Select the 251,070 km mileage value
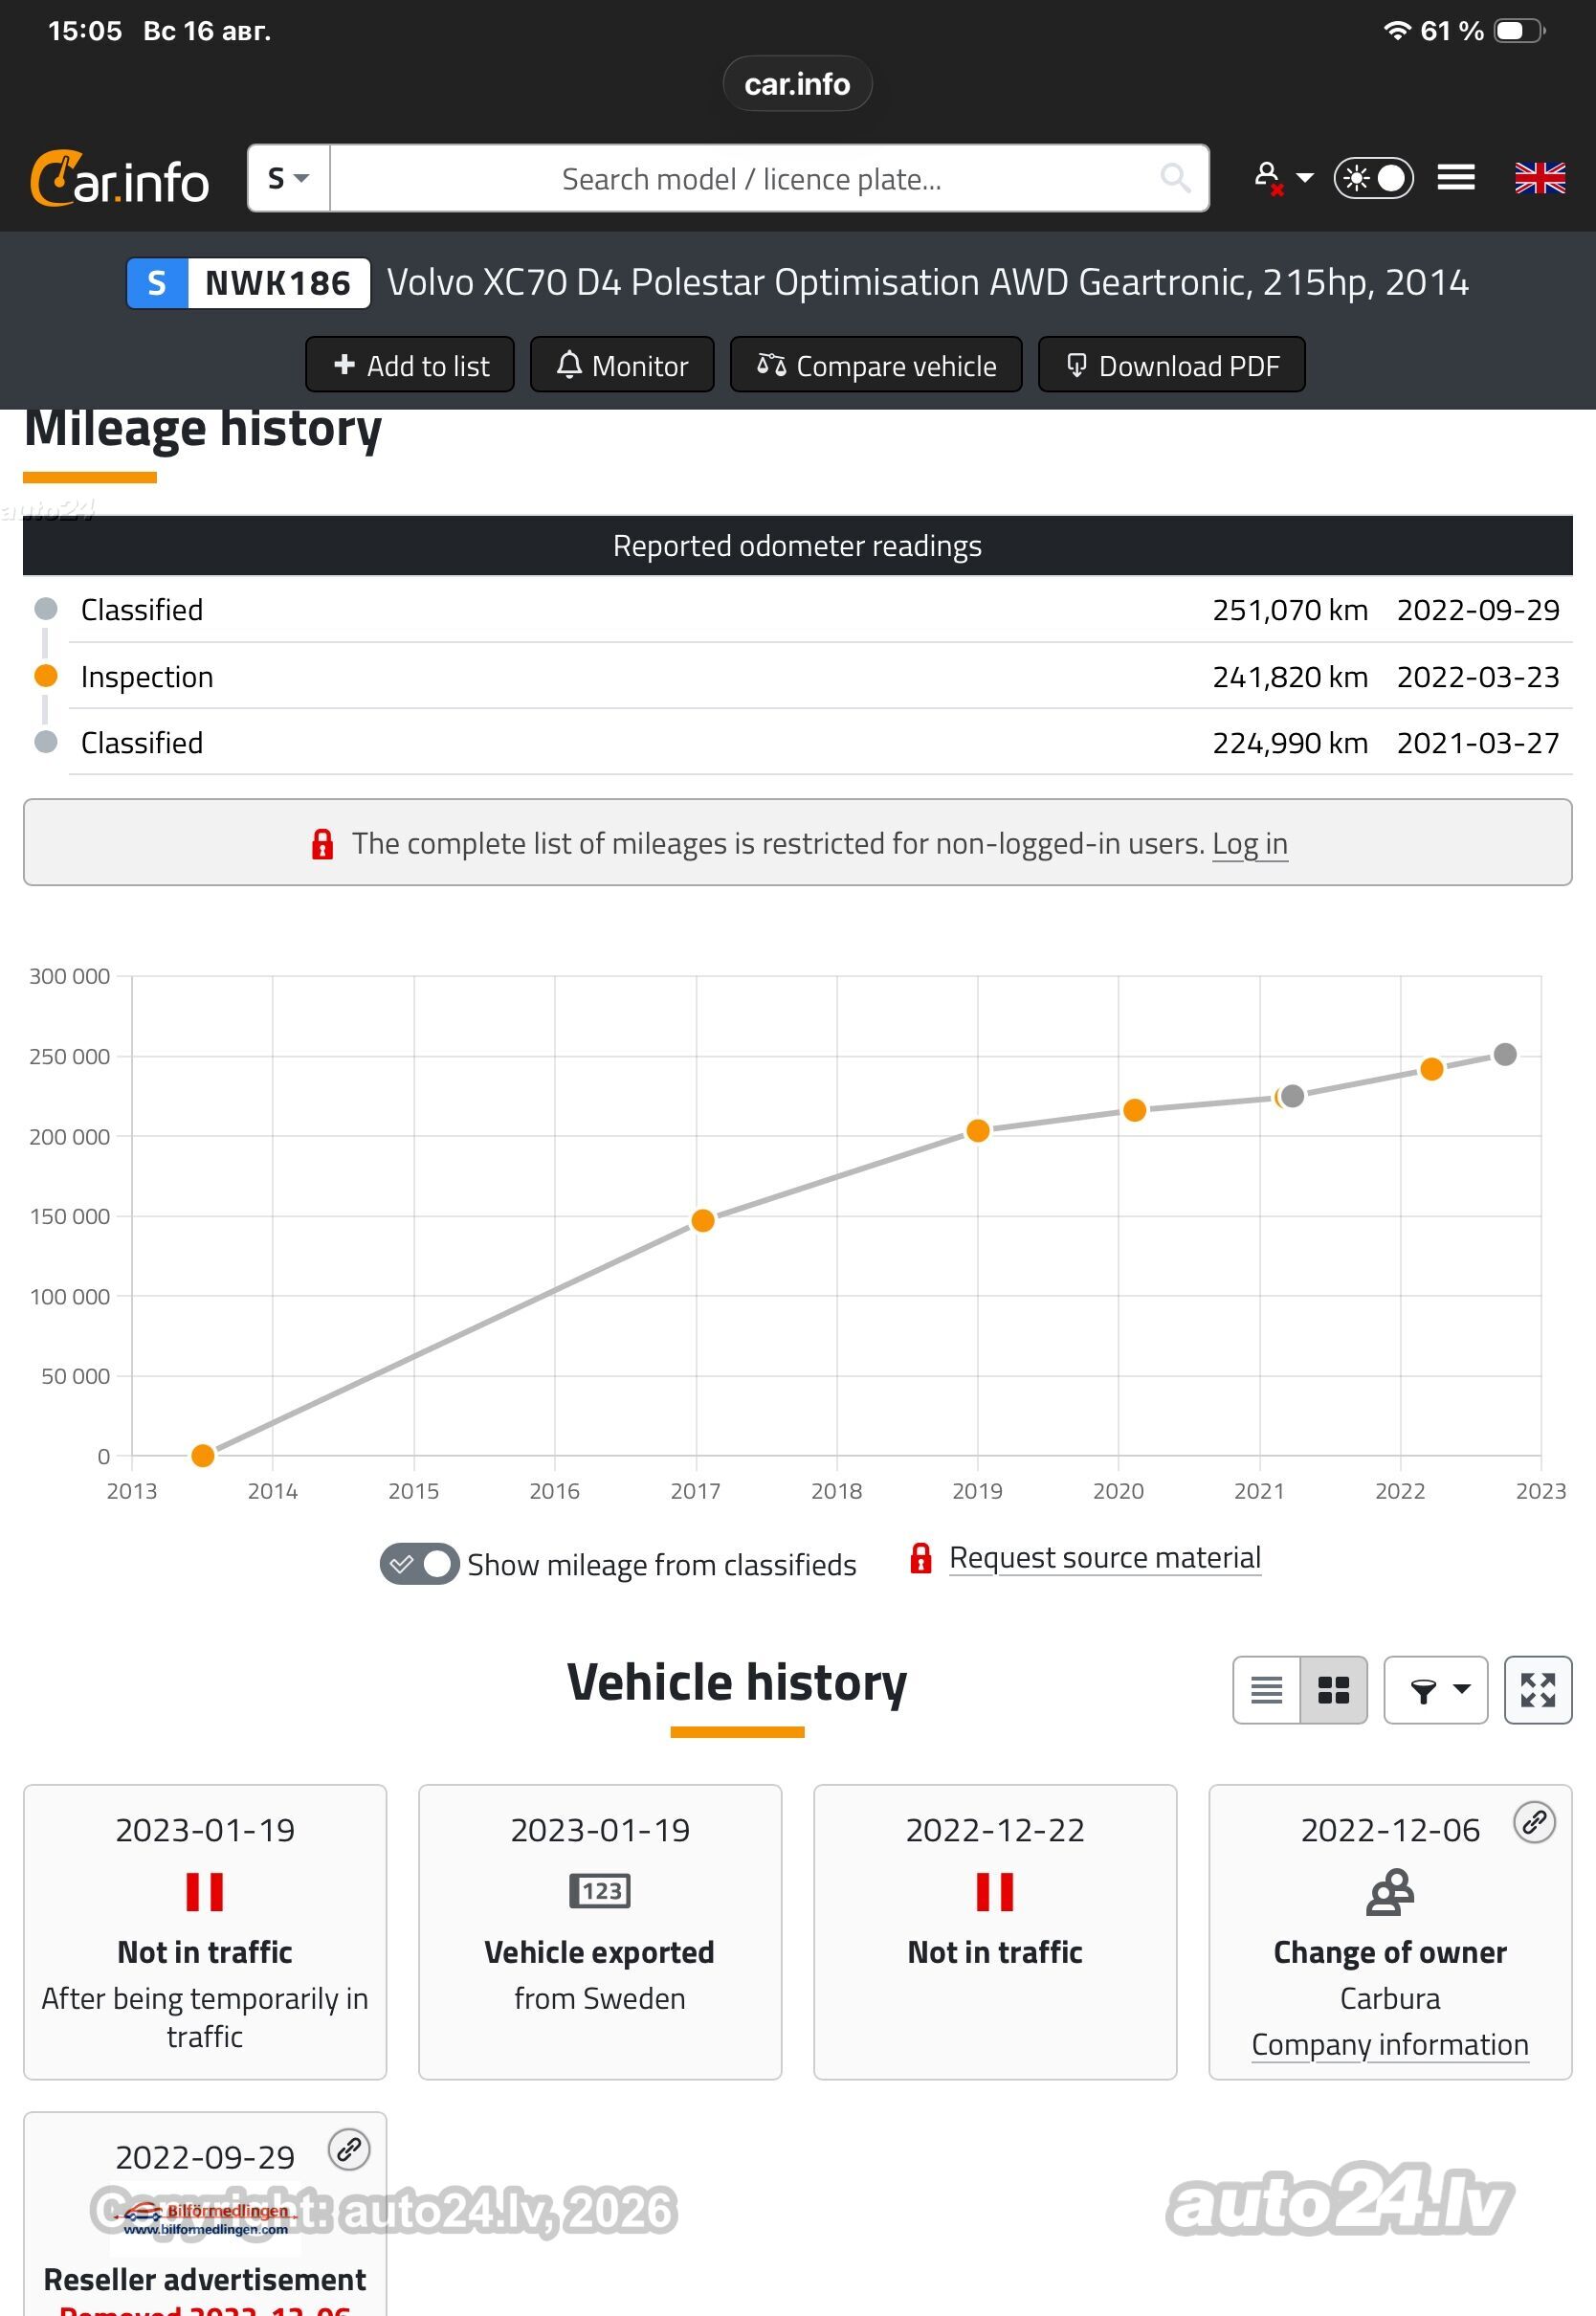This screenshot has width=1596, height=2316. 1290,610
